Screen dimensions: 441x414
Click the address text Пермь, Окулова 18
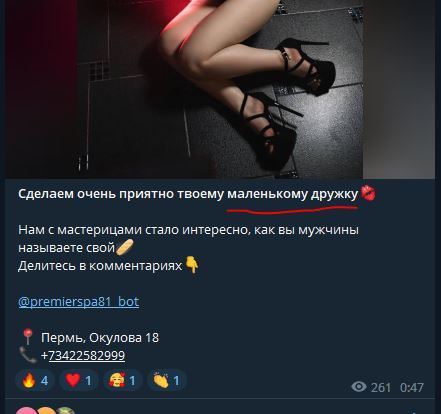[x=100, y=338]
